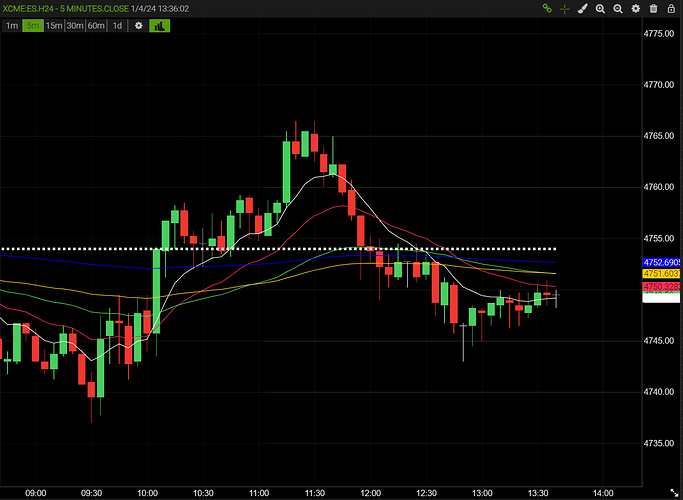The width and height of the screenshot is (683, 500).
Task: Click the red 4750.328 price label
Action: (661, 287)
